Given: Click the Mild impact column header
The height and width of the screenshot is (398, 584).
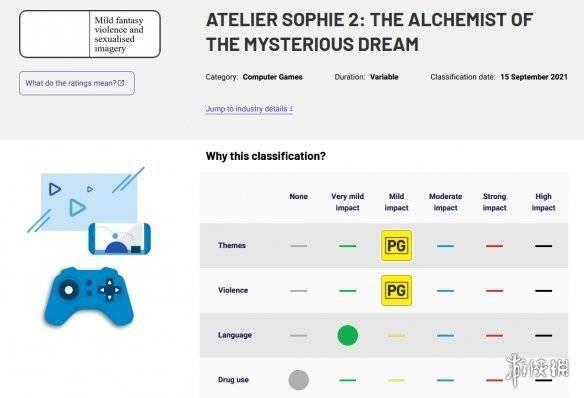Looking at the screenshot, I should [x=396, y=202].
